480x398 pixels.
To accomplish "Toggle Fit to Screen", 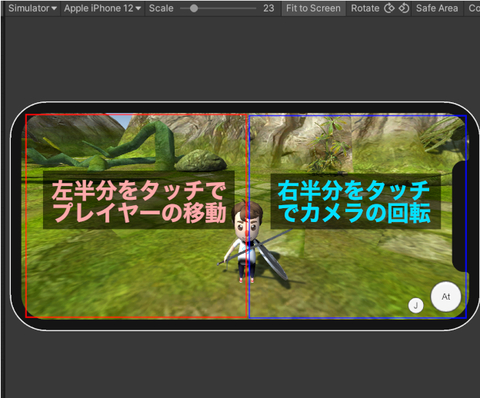I will [x=313, y=8].
